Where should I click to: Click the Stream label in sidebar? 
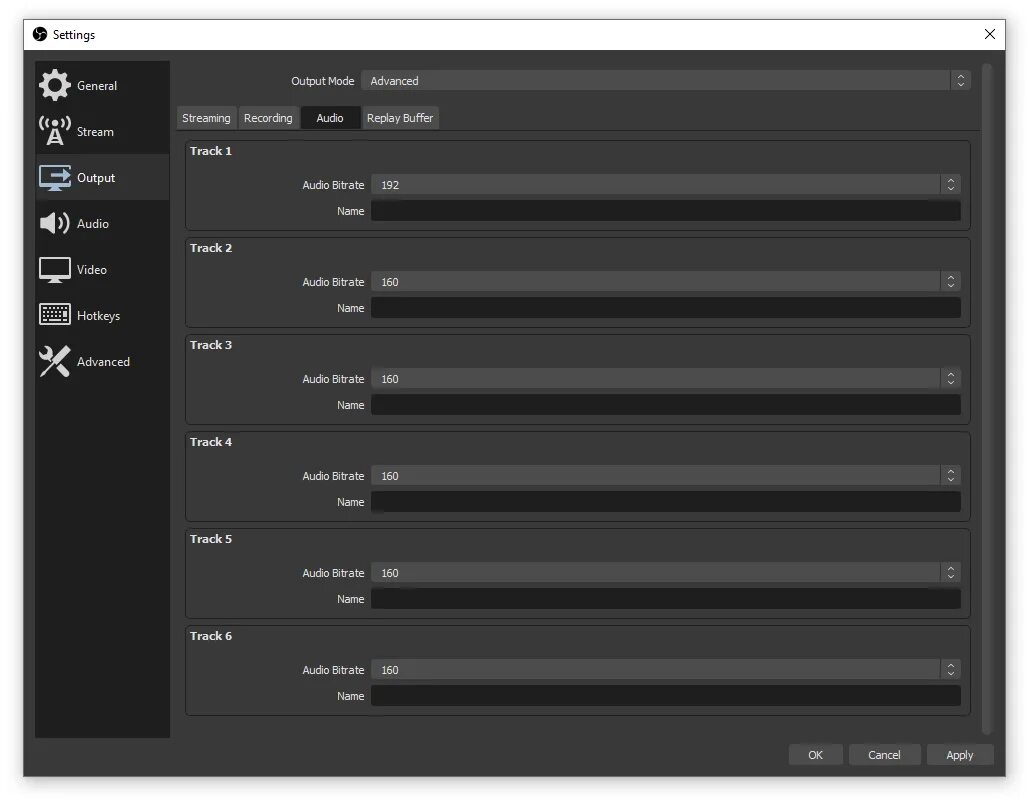coord(95,132)
